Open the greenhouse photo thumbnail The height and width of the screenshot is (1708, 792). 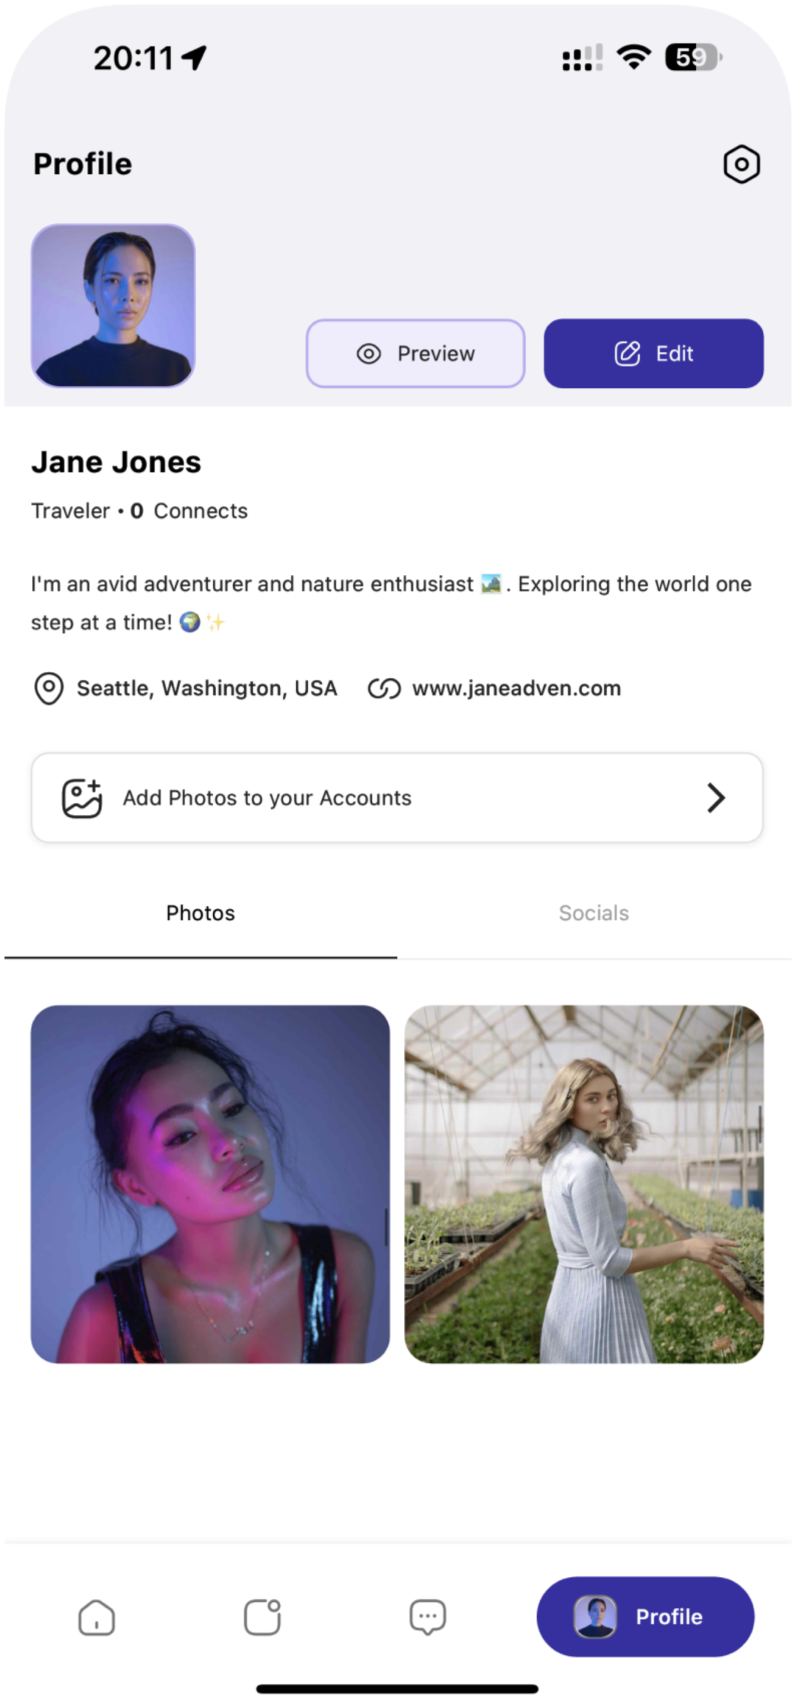(x=584, y=1184)
